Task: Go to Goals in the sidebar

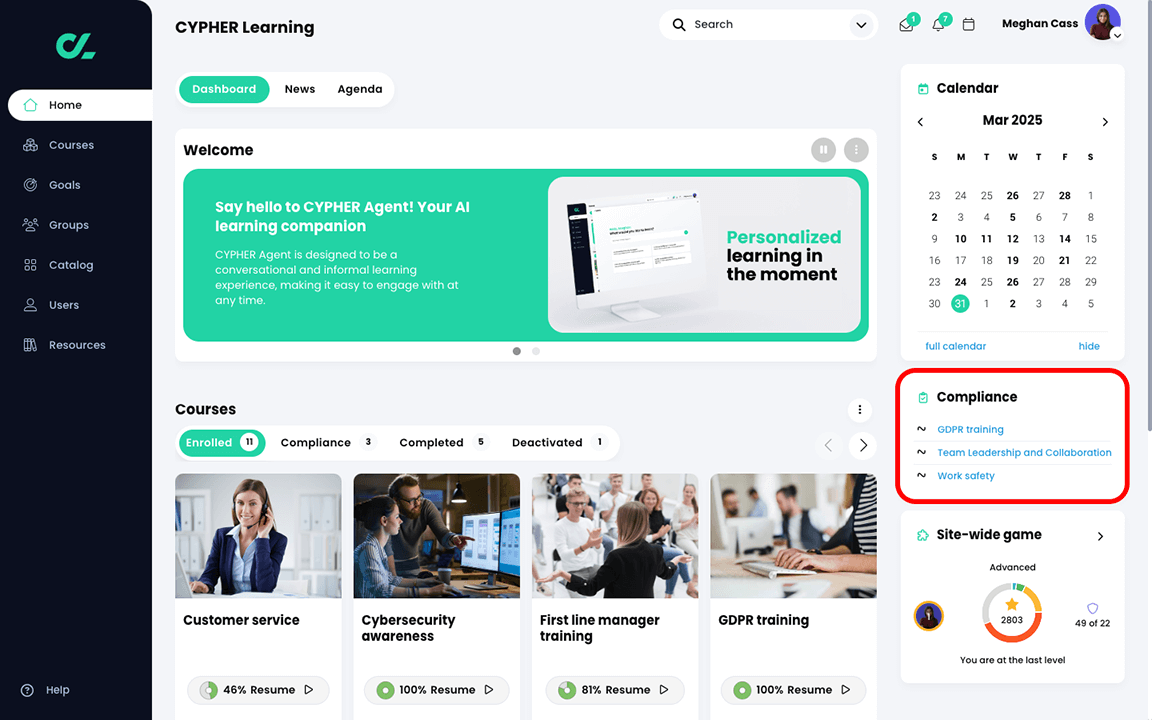Action: pos(65,185)
